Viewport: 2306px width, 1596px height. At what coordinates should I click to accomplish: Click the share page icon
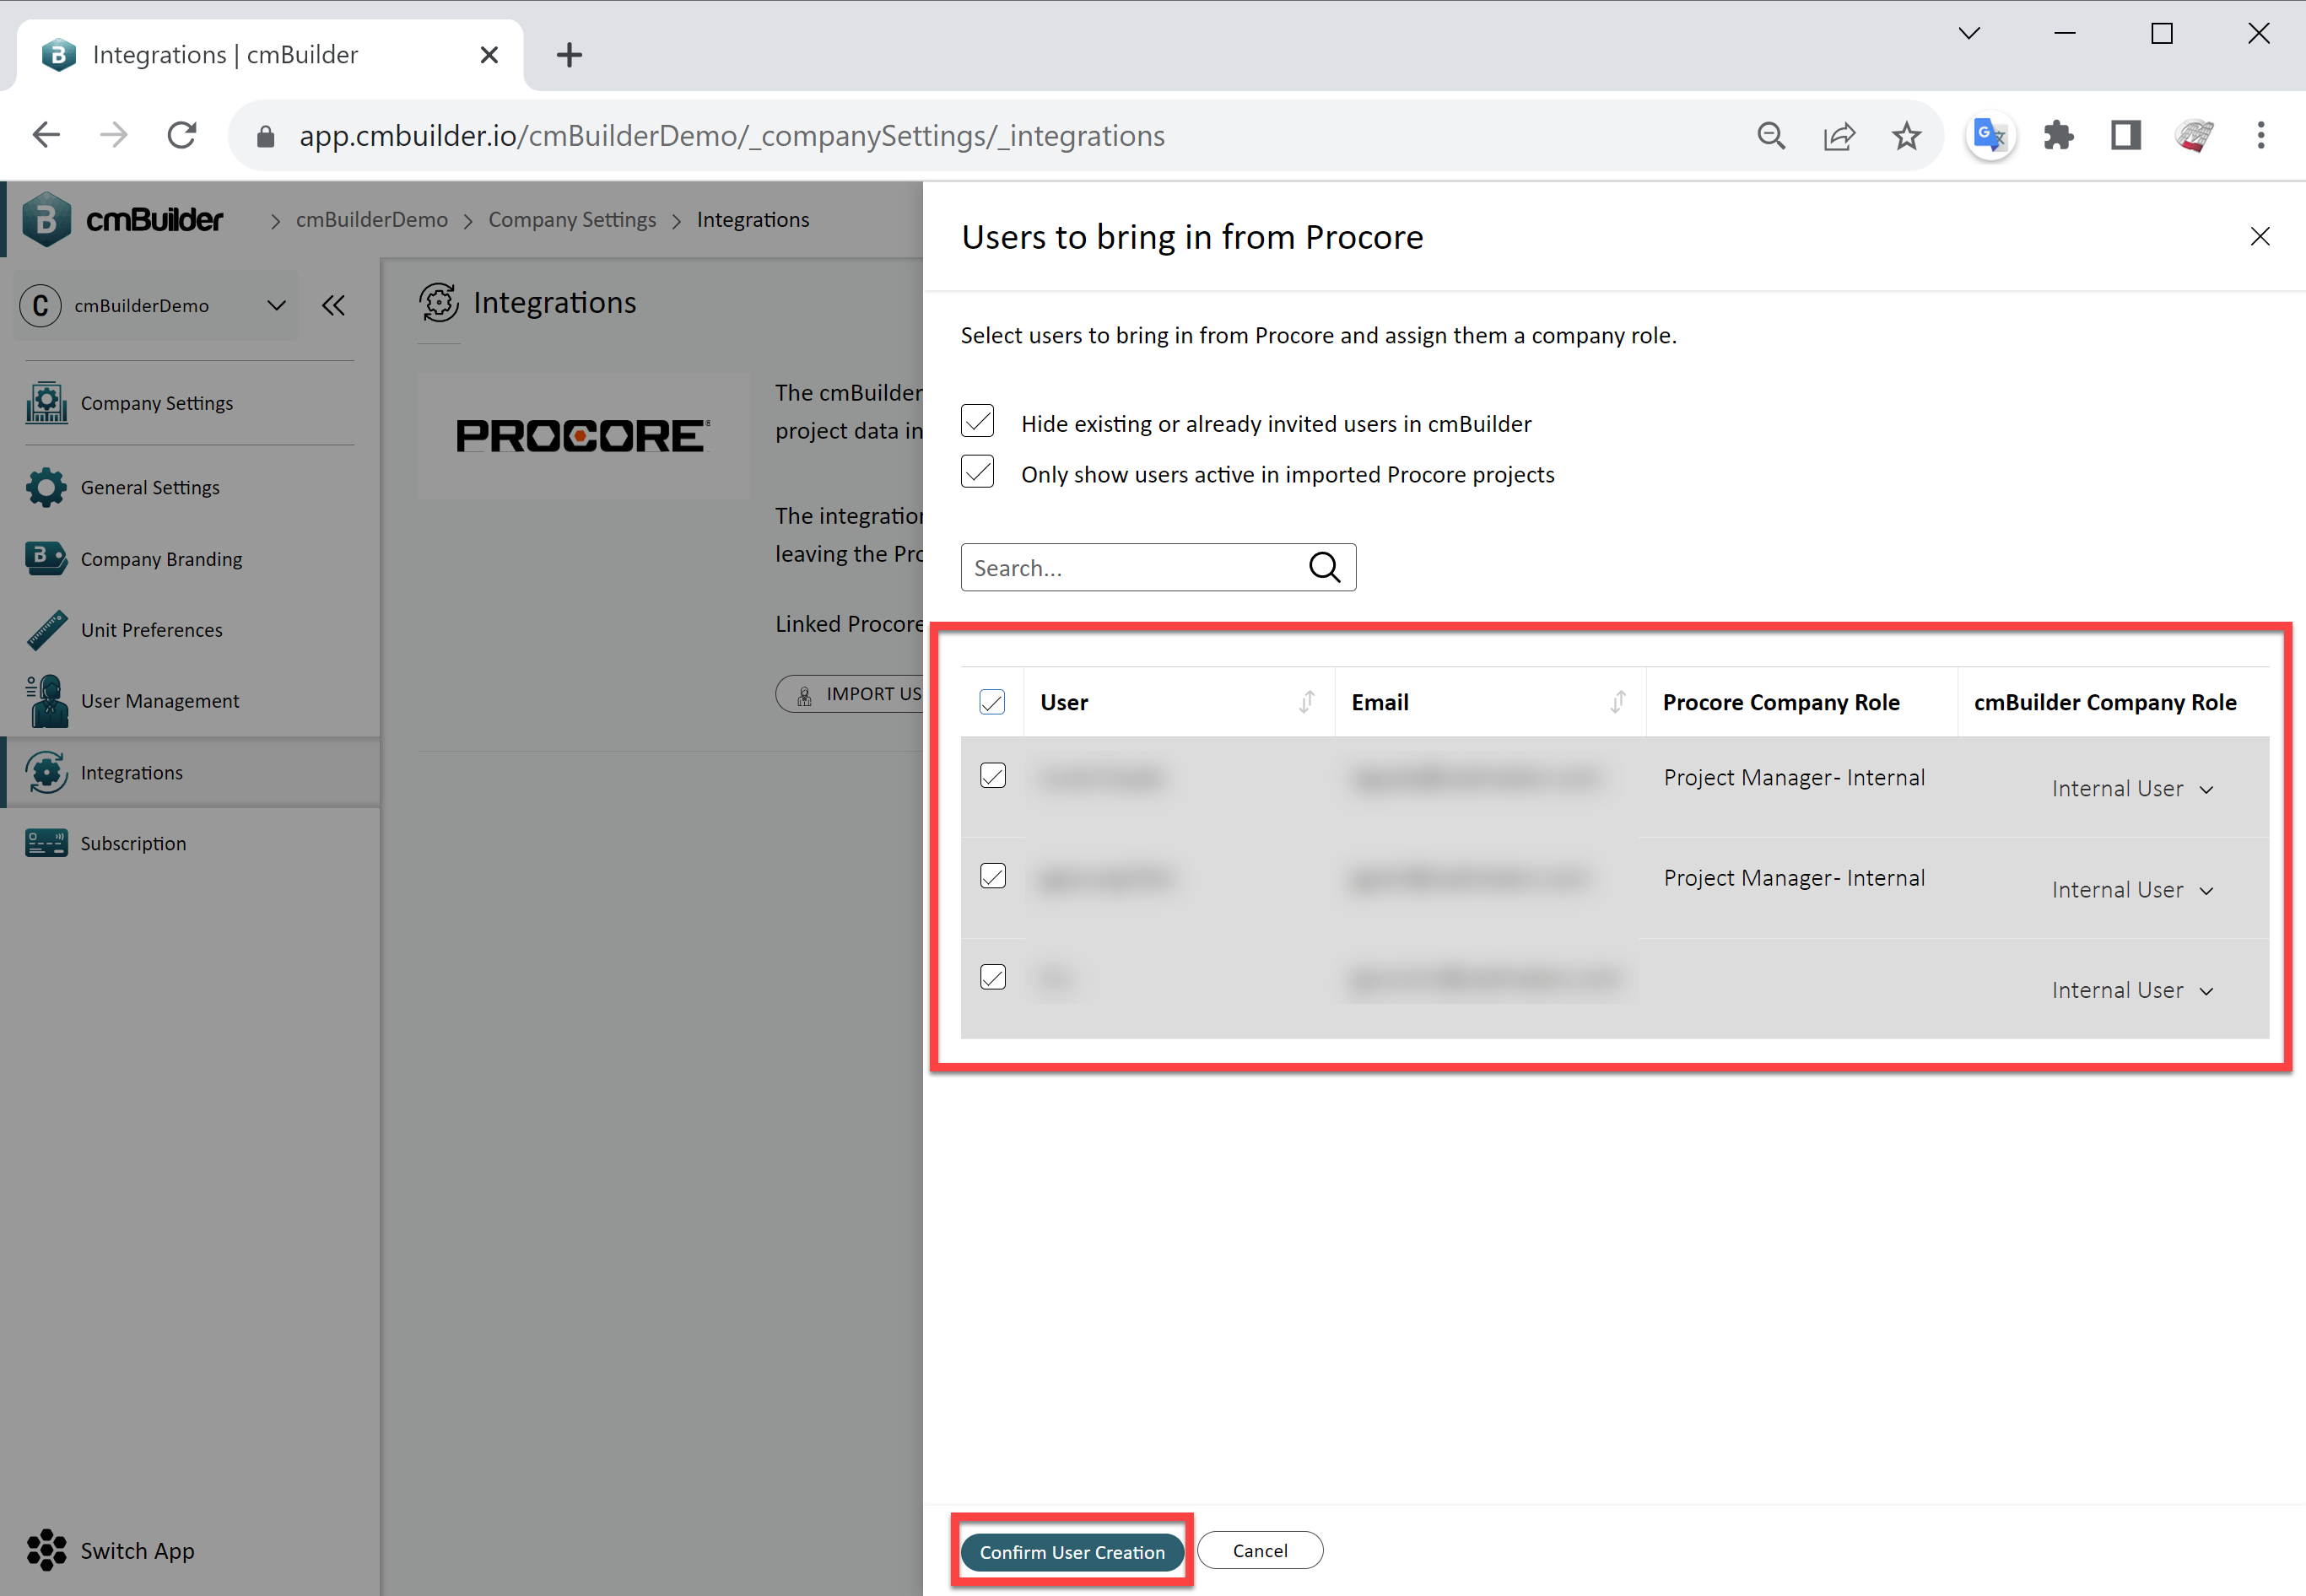pos(1839,135)
